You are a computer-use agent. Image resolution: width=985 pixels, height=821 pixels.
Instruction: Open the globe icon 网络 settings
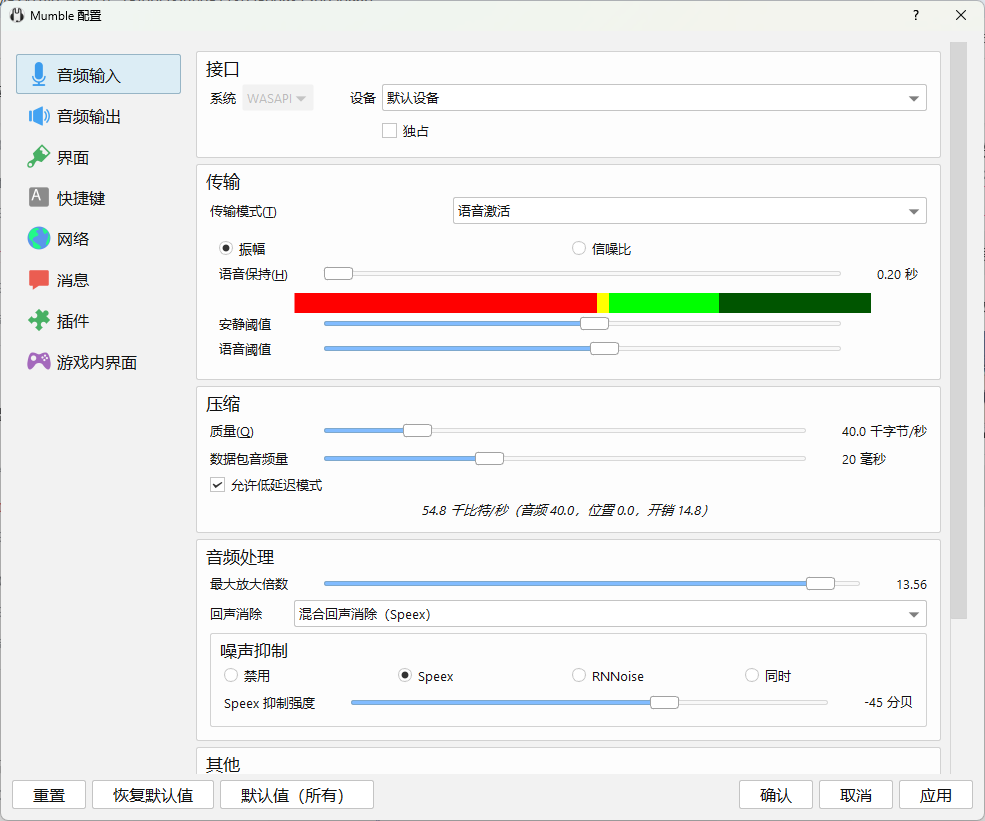click(39, 239)
